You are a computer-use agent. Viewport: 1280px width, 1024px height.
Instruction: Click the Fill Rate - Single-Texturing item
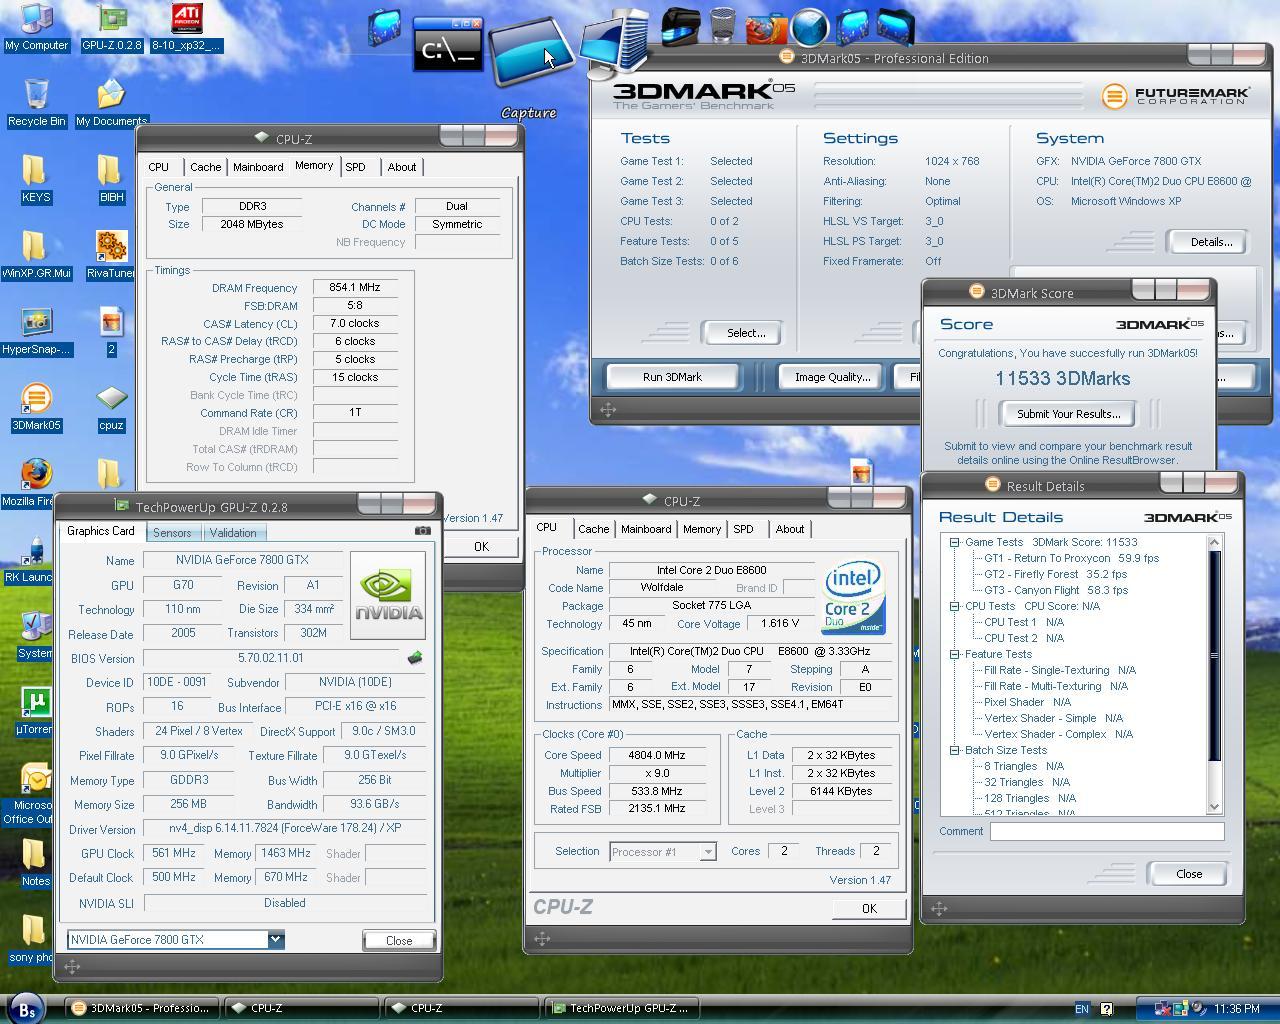pos(1060,670)
